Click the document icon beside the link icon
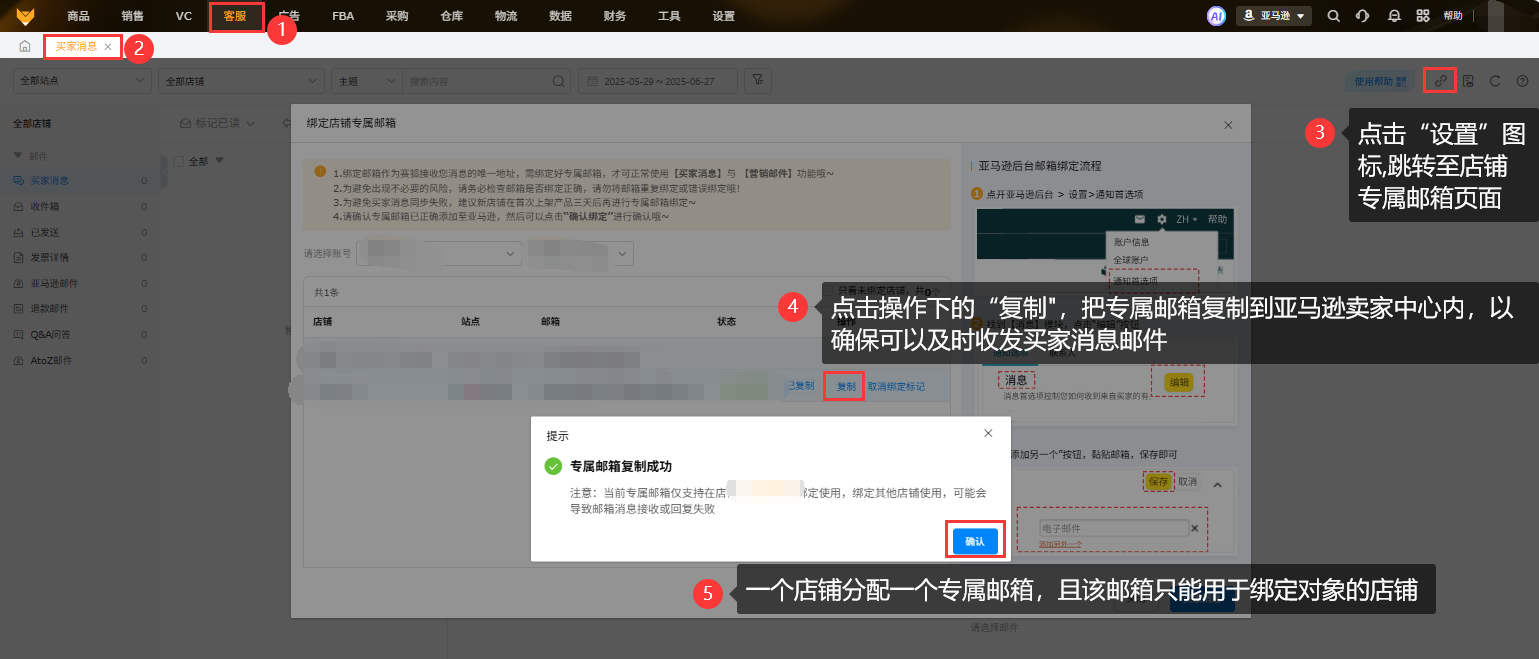 1468,81
